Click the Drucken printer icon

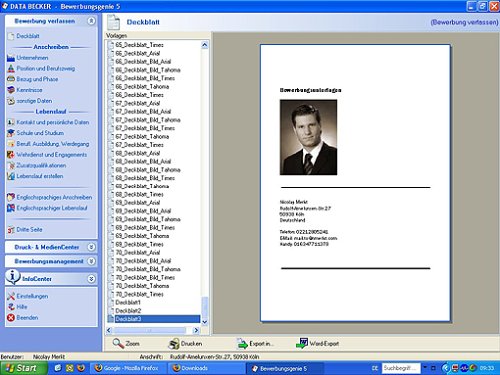[x=174, y=344]
